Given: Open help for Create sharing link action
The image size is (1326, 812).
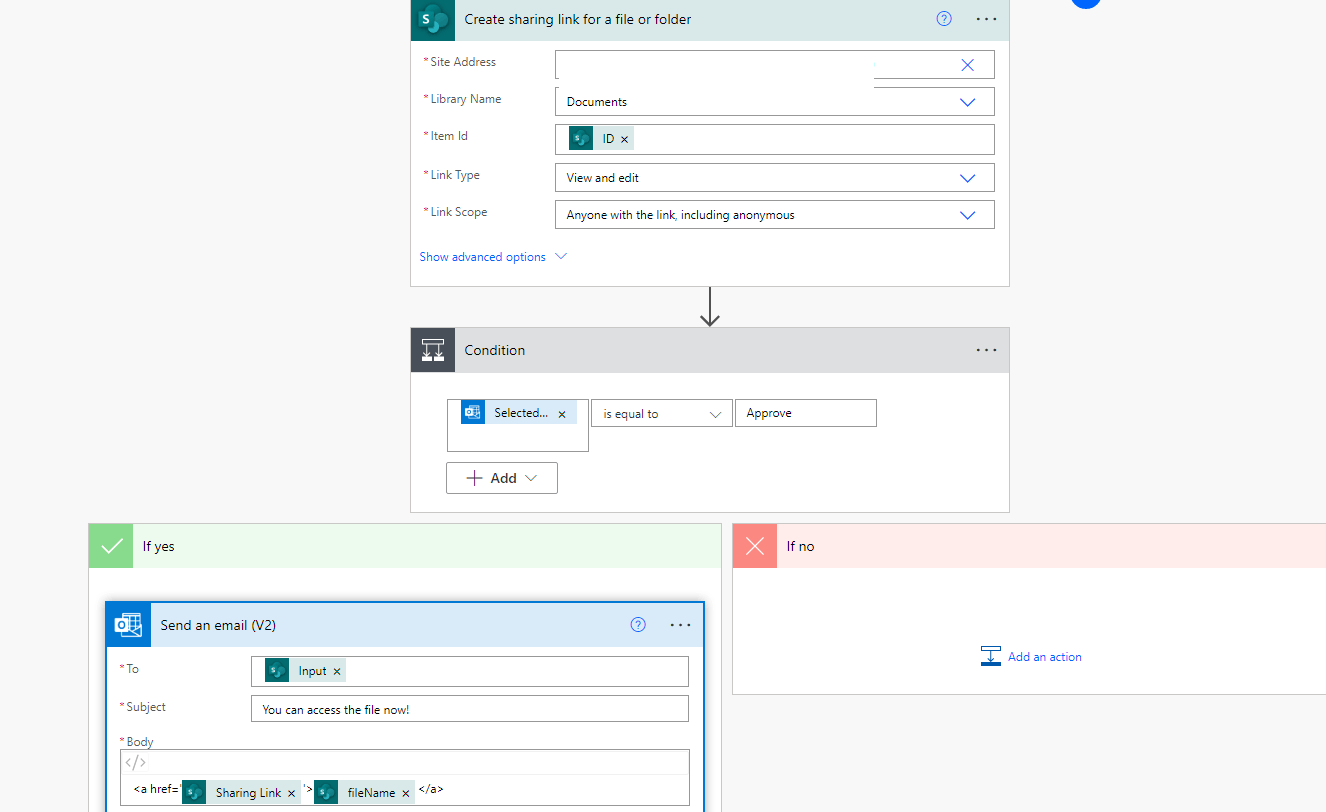Looking at the screenshot, I should pyautogui.click(x=944, y=19).
